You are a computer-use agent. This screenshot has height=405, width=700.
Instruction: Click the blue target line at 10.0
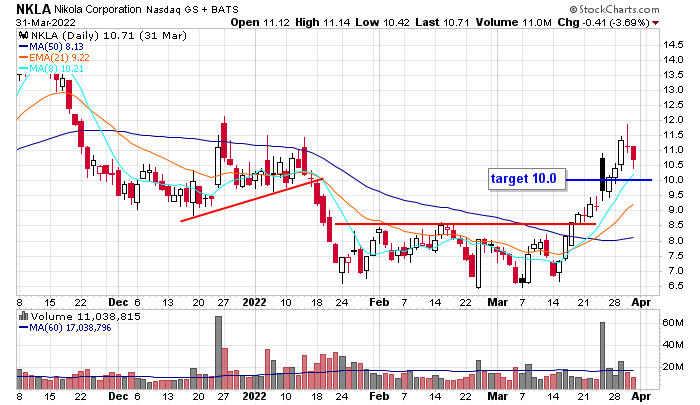(x=608, y=180)
